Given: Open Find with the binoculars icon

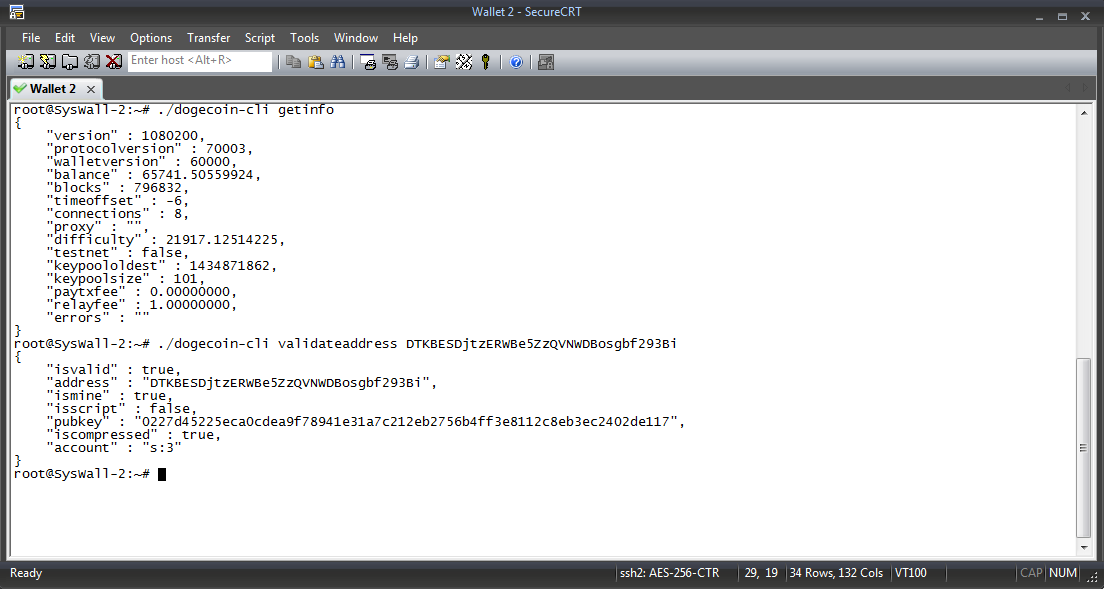Looking at the screenshot, I should tap(338, 62).
